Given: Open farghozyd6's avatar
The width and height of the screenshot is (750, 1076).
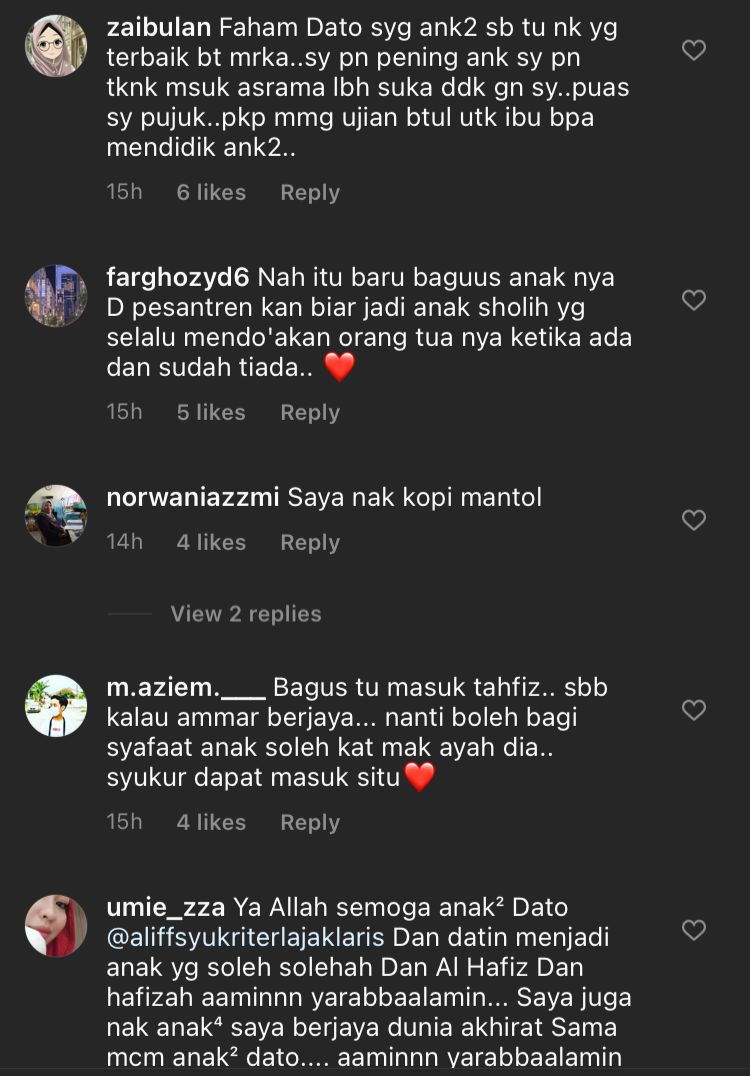Looking at the screenshot, I should (x=56, y=296).
